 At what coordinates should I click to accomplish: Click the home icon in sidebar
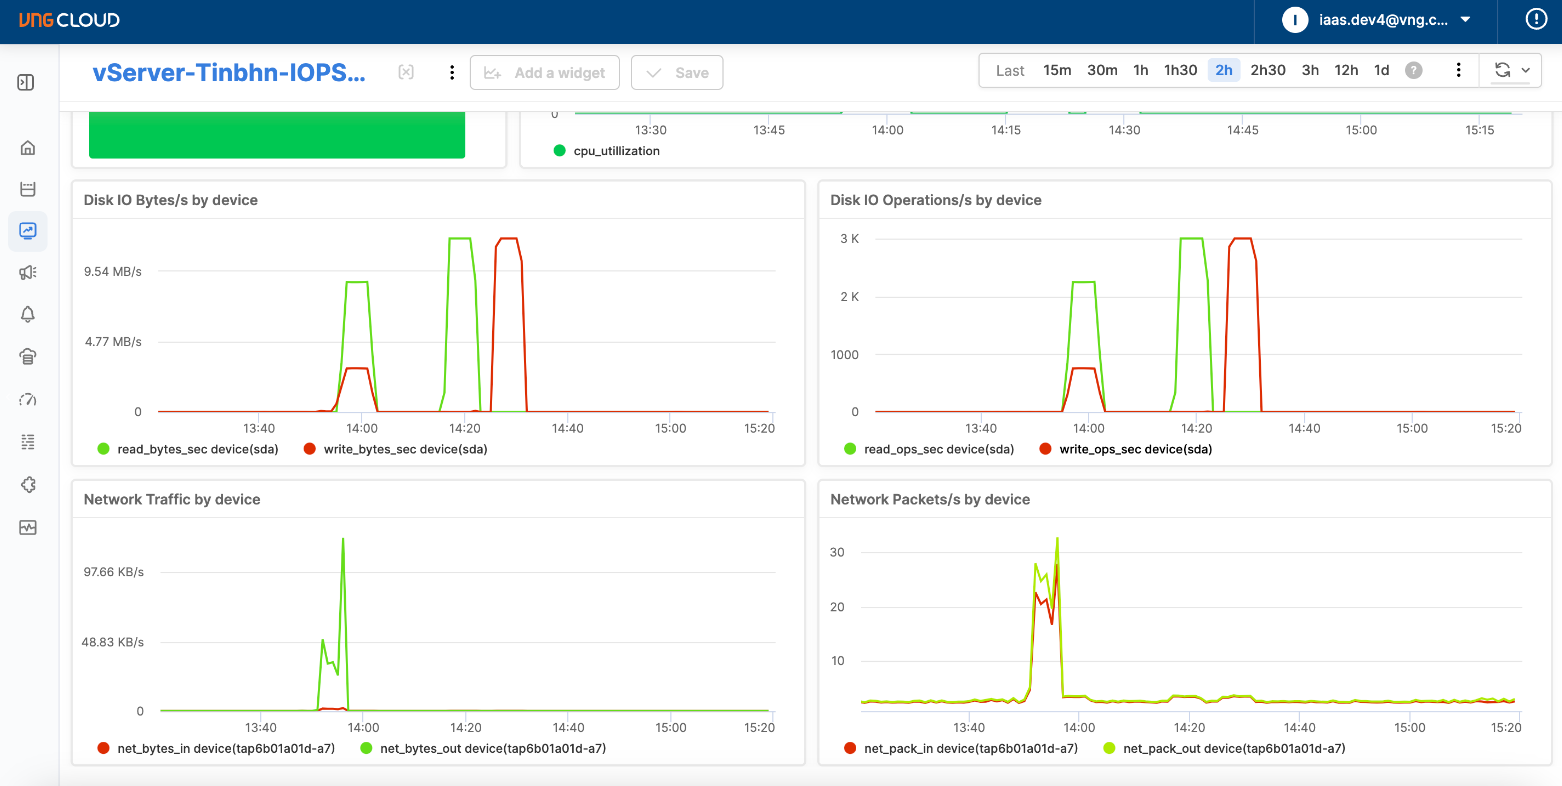[28, 148]
